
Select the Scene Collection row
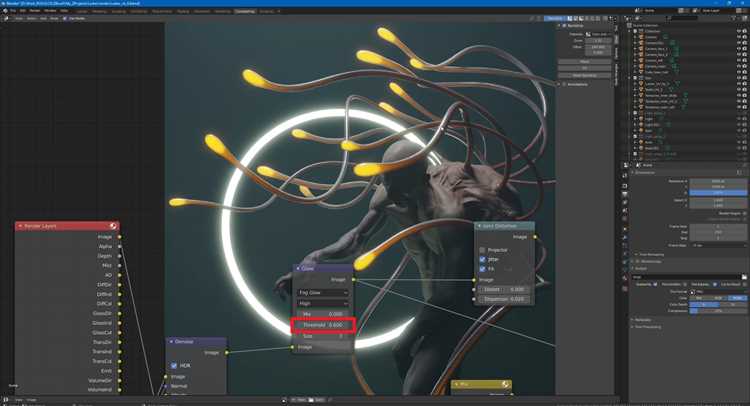tap(645, 25)
